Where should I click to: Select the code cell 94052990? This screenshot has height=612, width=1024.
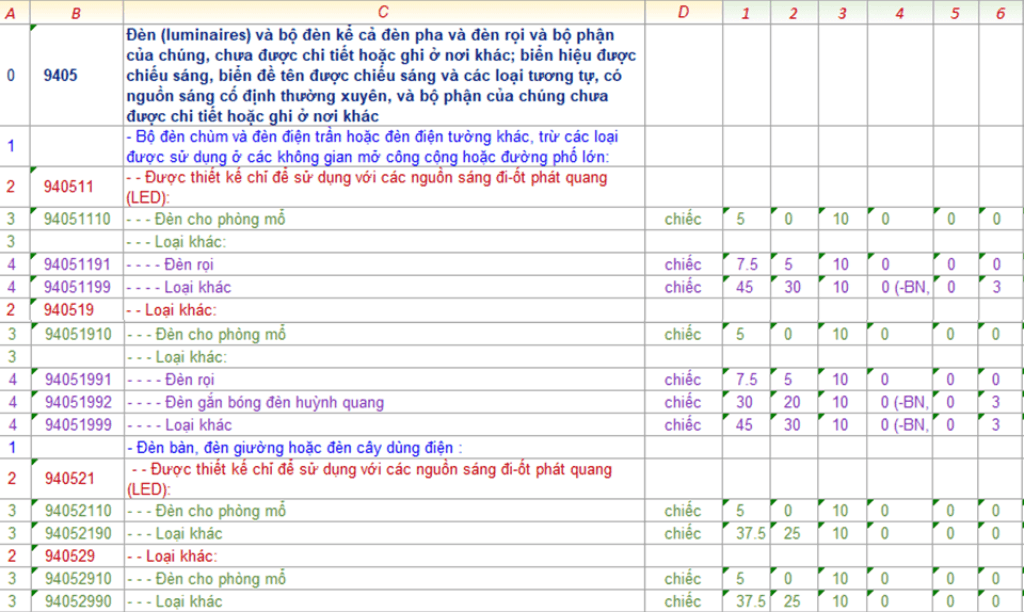pos(78,602)
